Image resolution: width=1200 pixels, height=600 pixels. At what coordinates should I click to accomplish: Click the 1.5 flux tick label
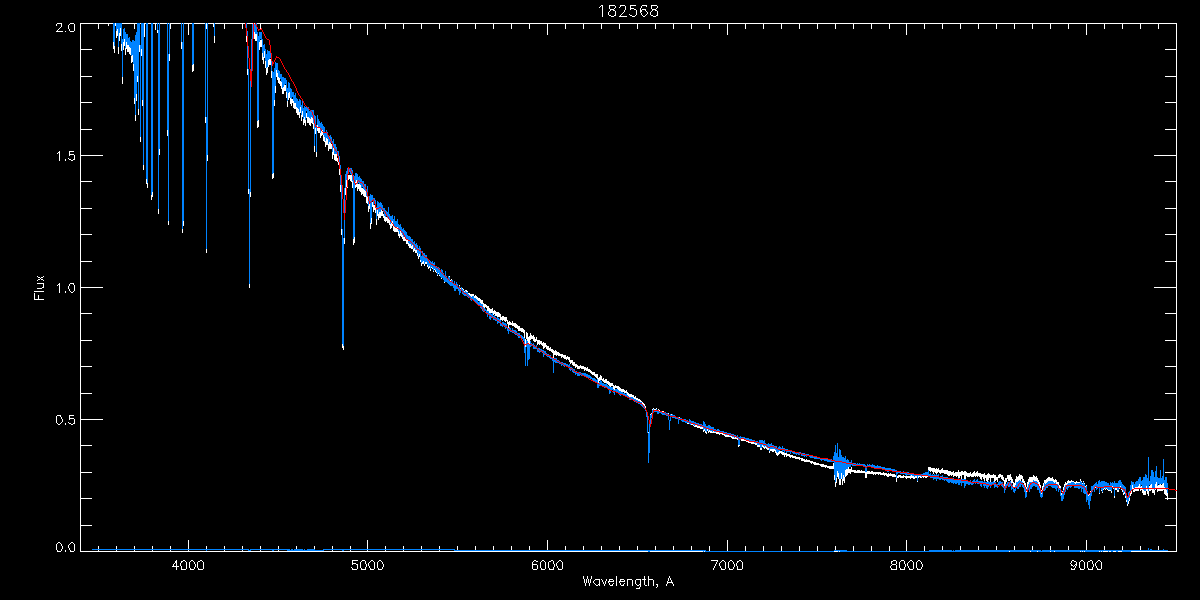[x=65, y=157]
